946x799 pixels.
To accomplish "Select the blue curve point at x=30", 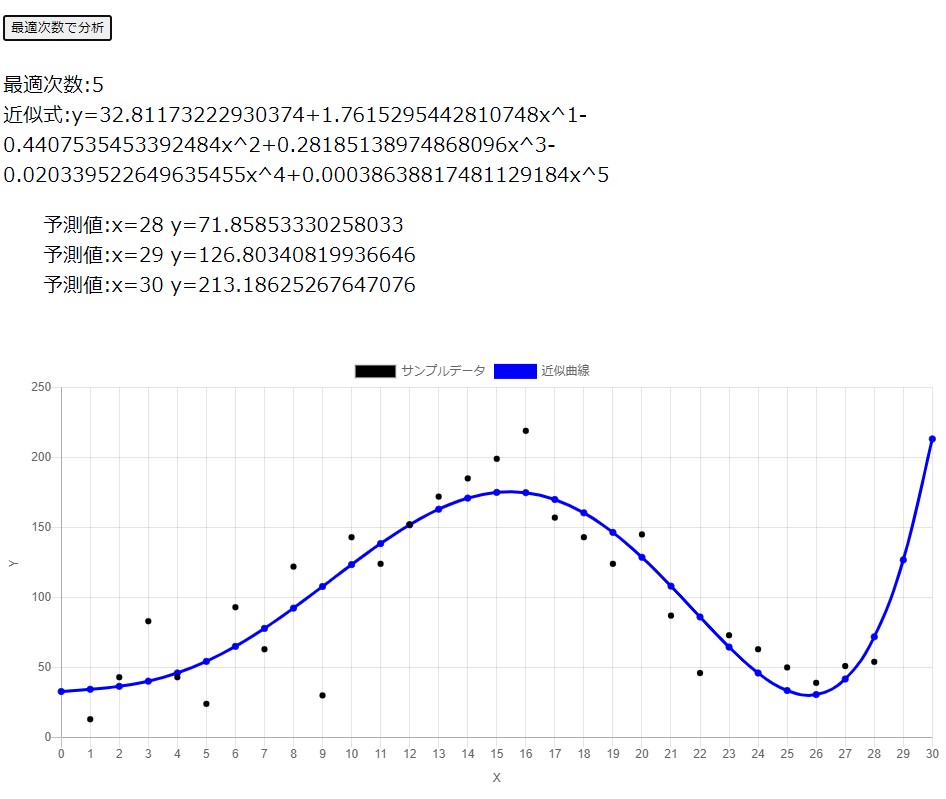I will click(932, 439).
